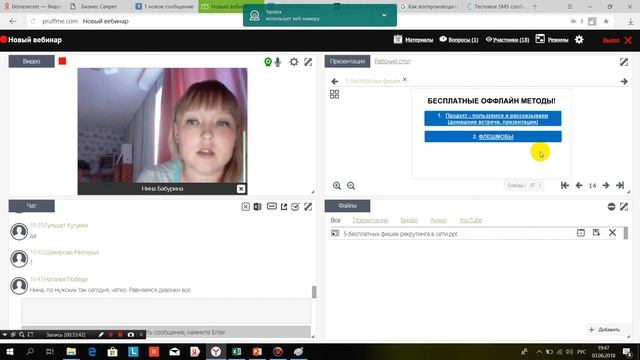
Task: Click Наталья Победа's name in chat
Action: [x=65, y=279]
